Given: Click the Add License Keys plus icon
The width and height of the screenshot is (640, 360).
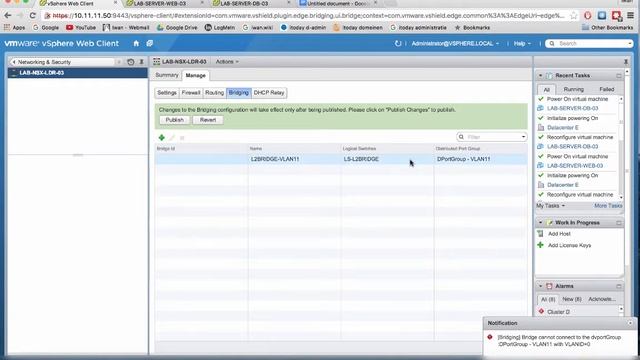Looking at the screenshot, I should [540, 245].
